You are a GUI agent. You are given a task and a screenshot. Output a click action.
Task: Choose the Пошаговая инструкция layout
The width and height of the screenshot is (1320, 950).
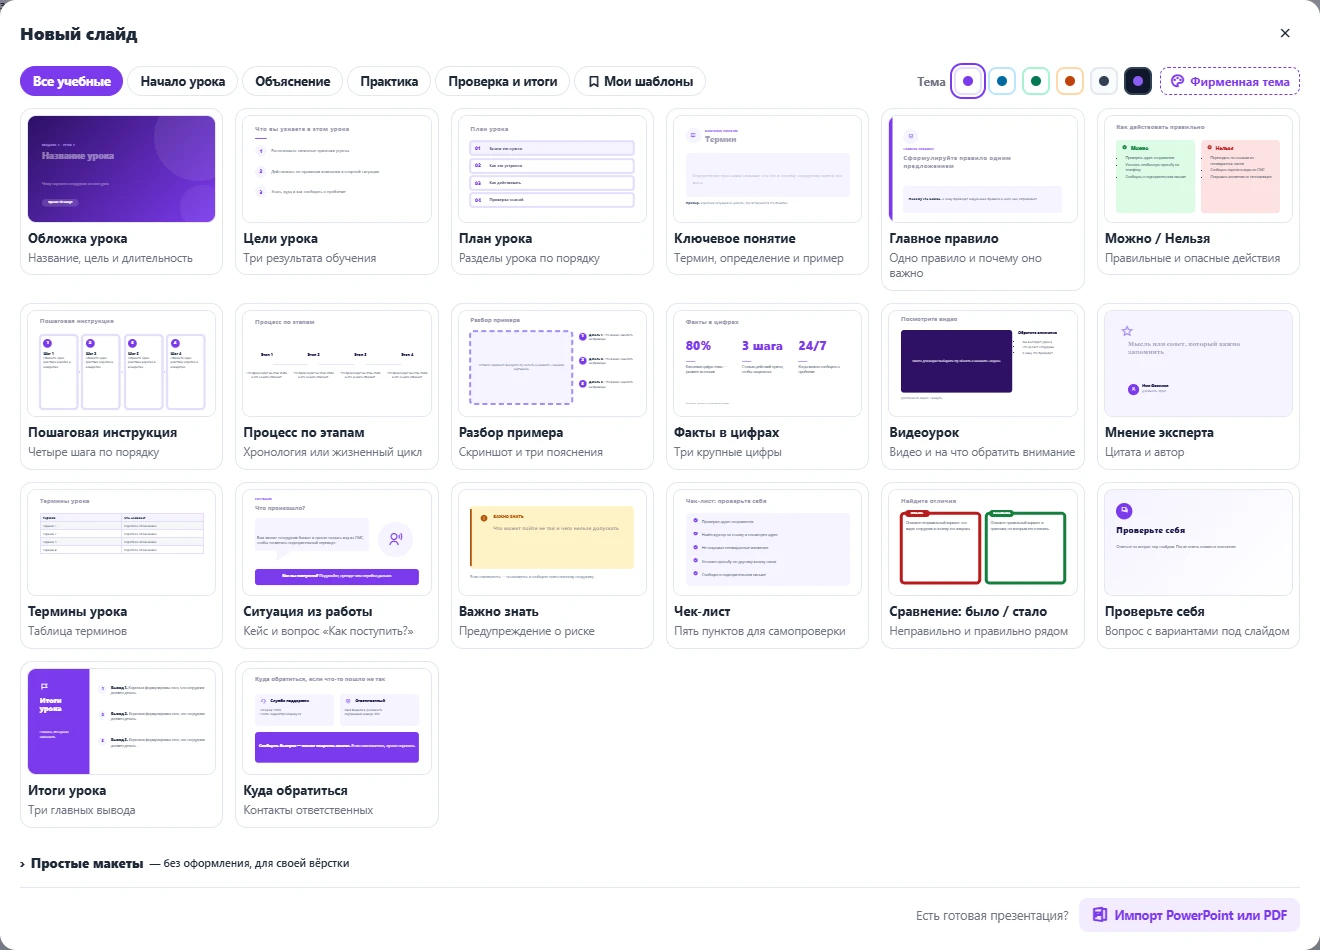pyautogui.click(x=121, y=386)
